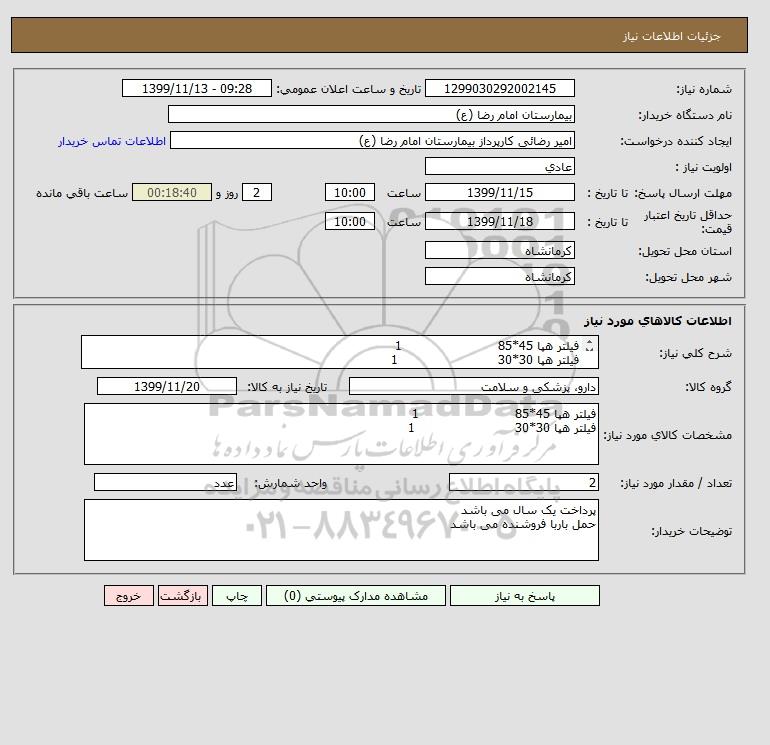Click delivery province field 'کرمانشاه'
This screenshot has width=770, height=745.
coord(499,250)
